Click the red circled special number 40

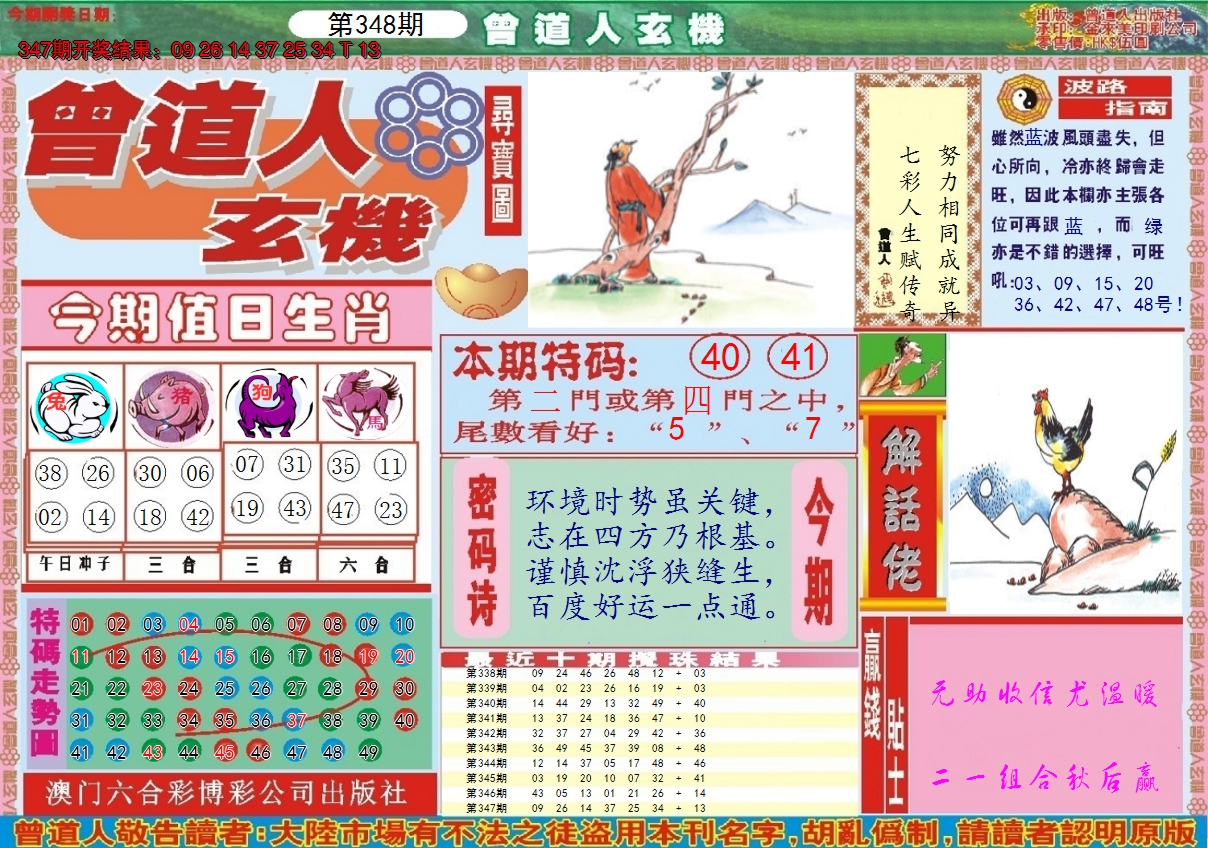(x=720, y=358)
